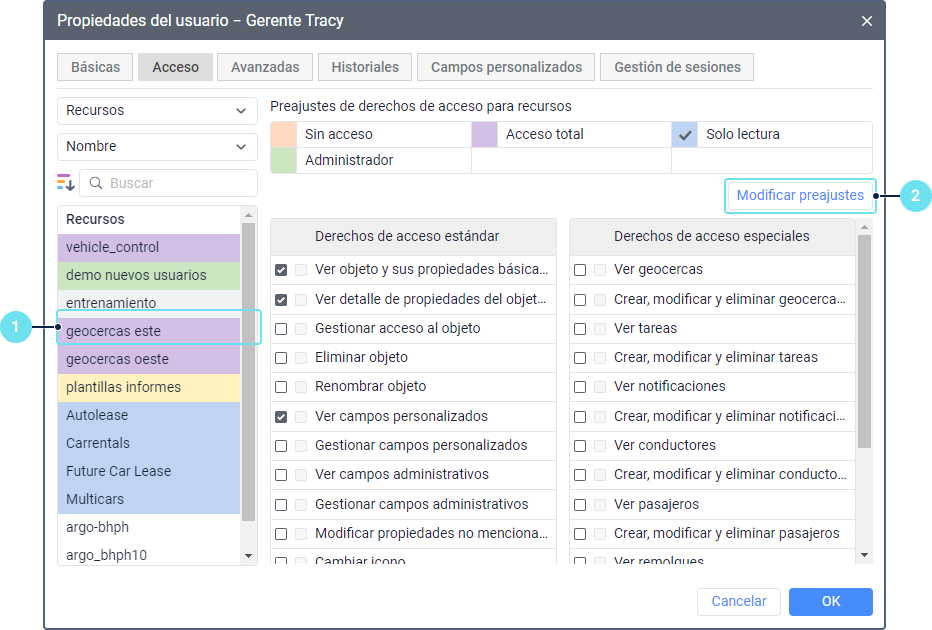Open the Gestión de sesiones tab
The width and height of the screenshot is (932, 630).
pos(677,67)
